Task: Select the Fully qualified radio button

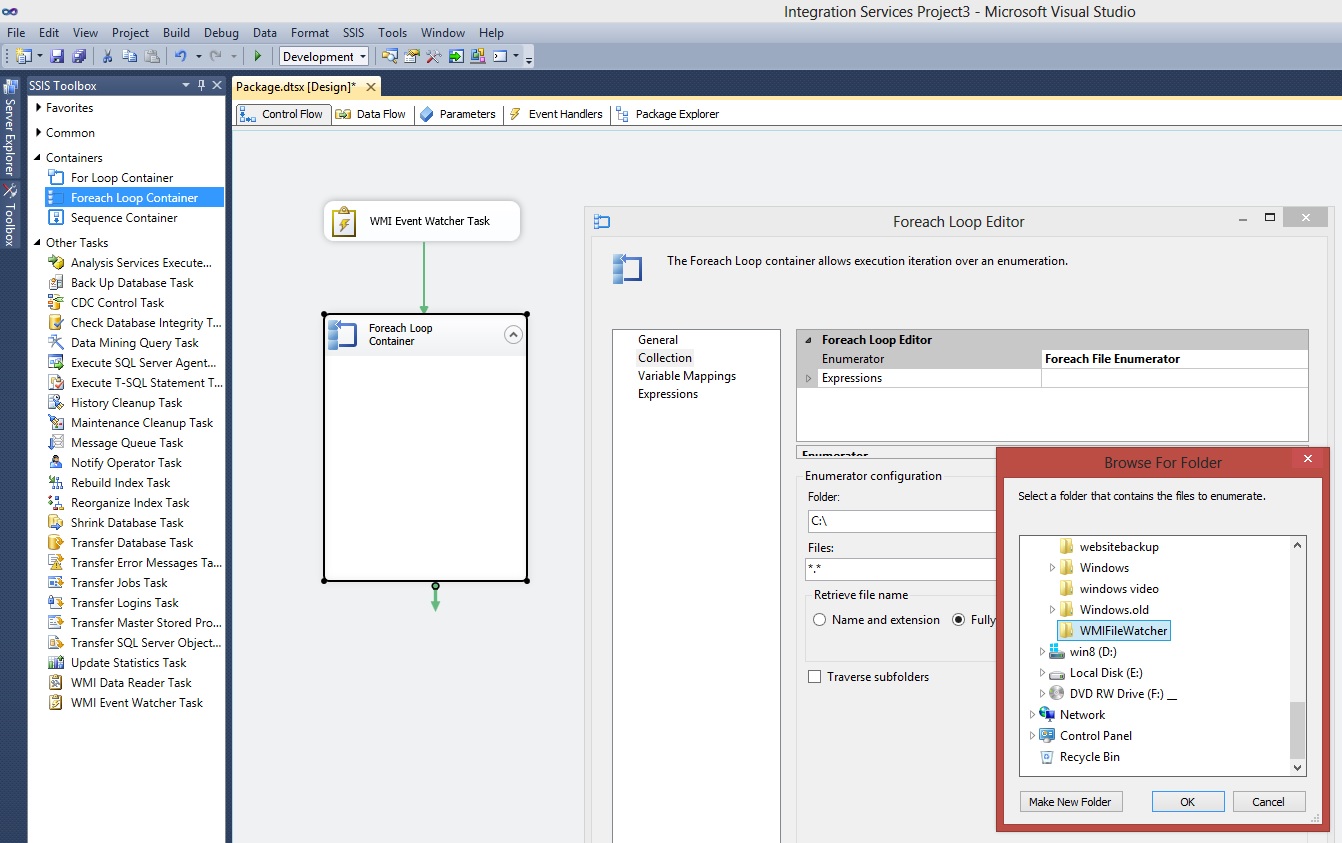Action: click(x=959, y=620)
